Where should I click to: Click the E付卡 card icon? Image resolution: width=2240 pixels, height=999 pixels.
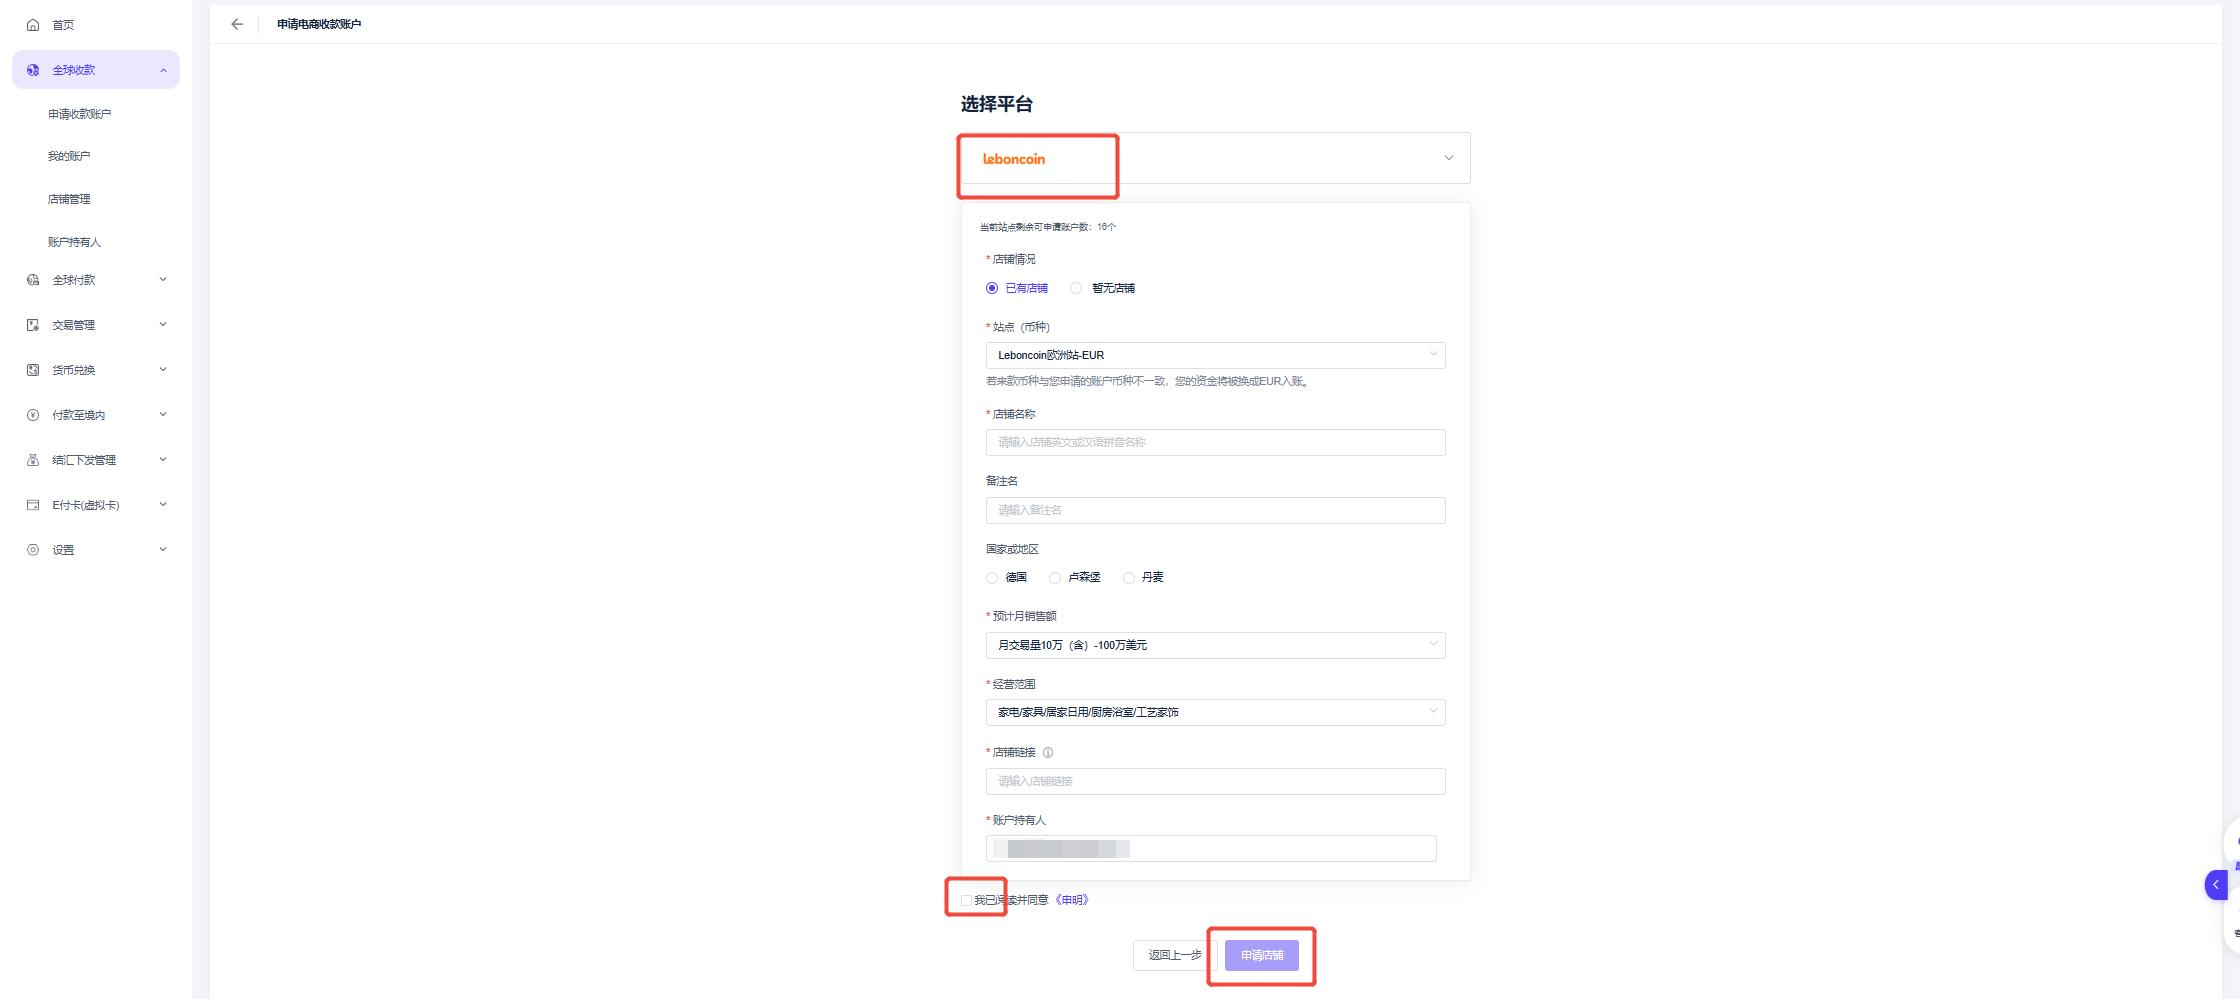pos(33,505)
